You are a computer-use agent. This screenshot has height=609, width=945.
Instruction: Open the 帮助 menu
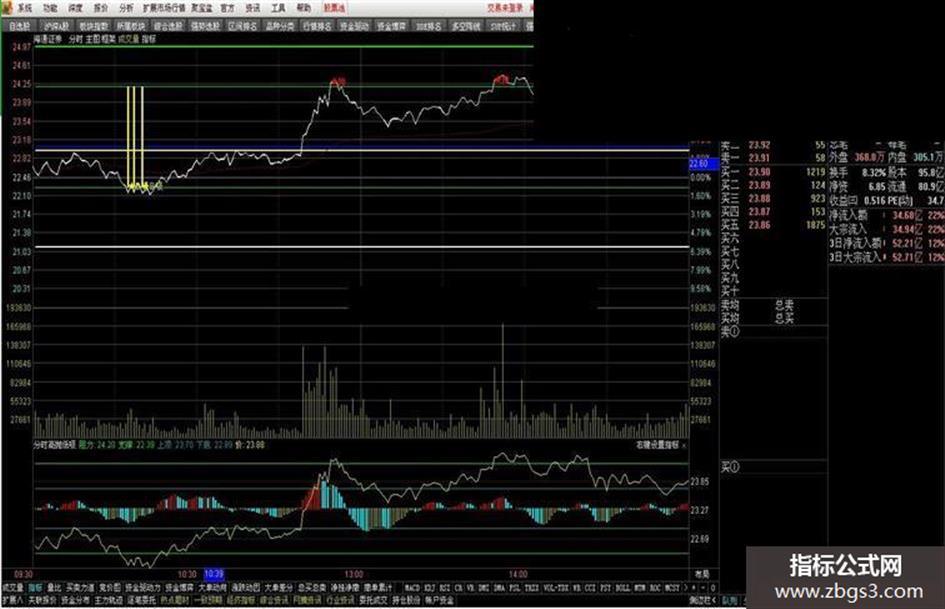point(304,8)
